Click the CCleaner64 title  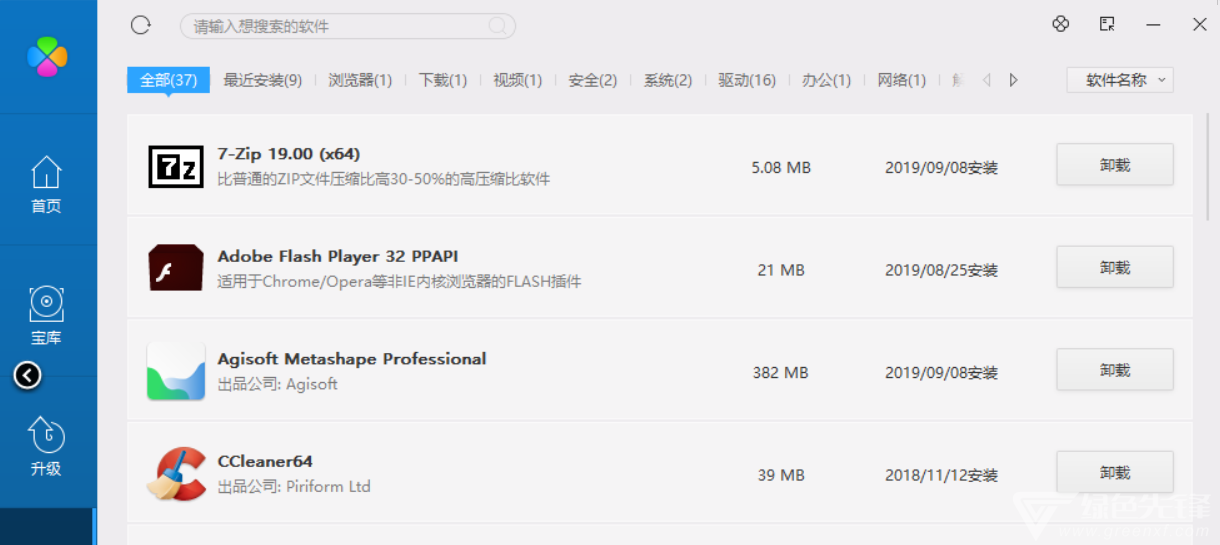tap(265, 461)
